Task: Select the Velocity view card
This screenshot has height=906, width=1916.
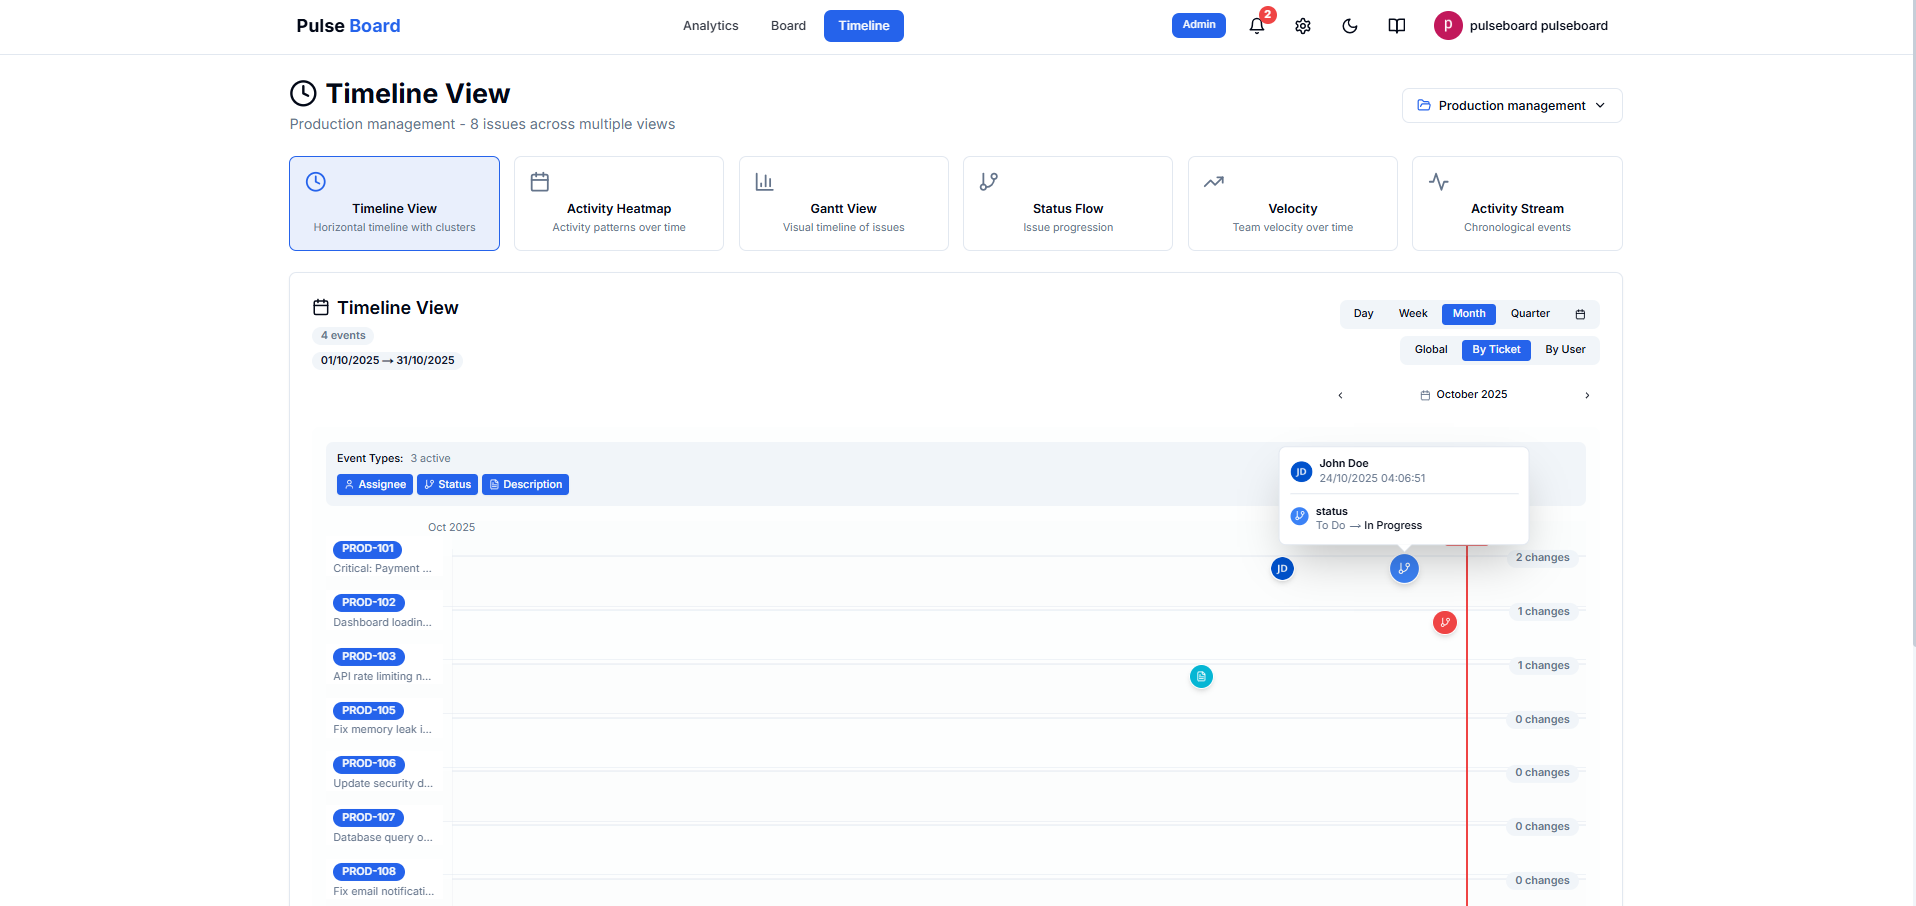Action: pos(1292,203)
